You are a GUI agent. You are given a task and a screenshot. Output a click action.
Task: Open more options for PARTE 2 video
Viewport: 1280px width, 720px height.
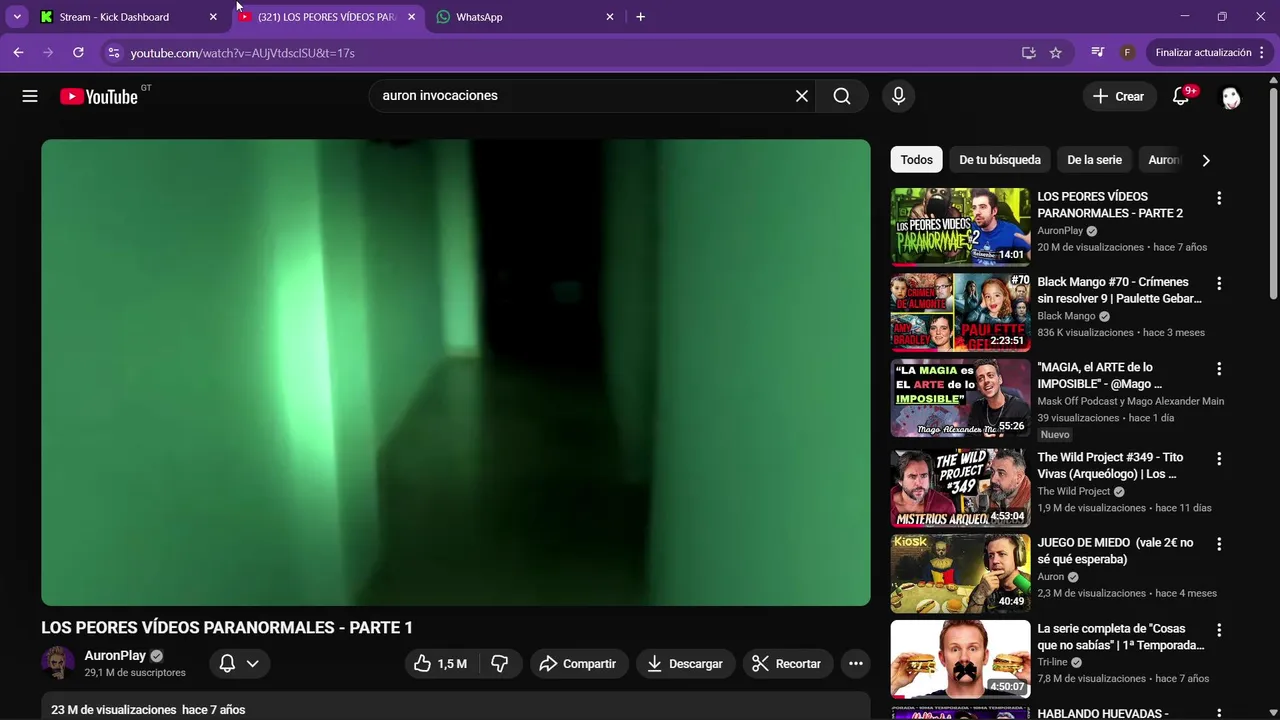click(1219, 198)
